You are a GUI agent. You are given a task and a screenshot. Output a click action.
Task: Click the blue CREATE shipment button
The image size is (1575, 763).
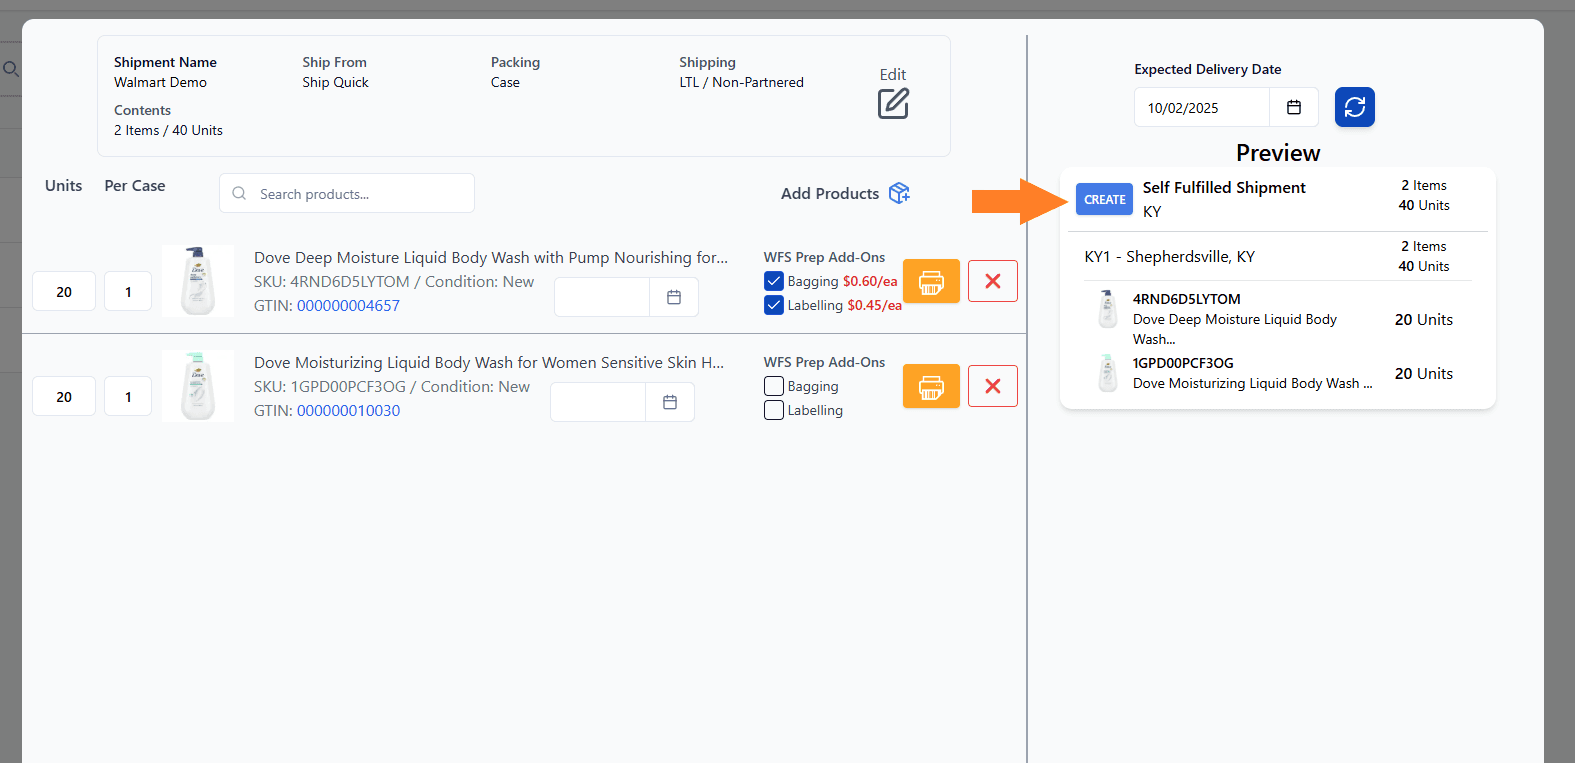[1104, 199]
